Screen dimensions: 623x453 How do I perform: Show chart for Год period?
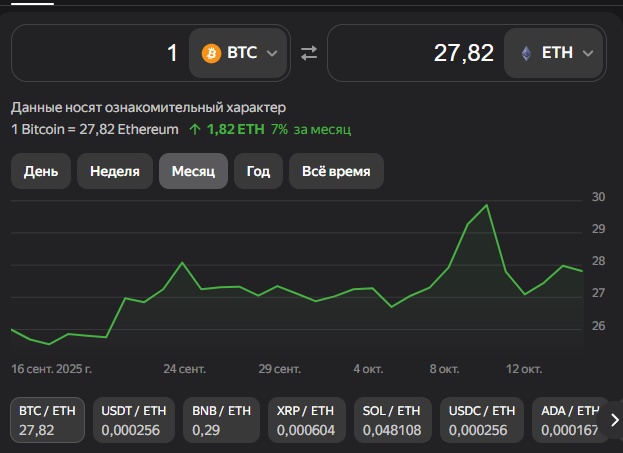coord(258,171)
